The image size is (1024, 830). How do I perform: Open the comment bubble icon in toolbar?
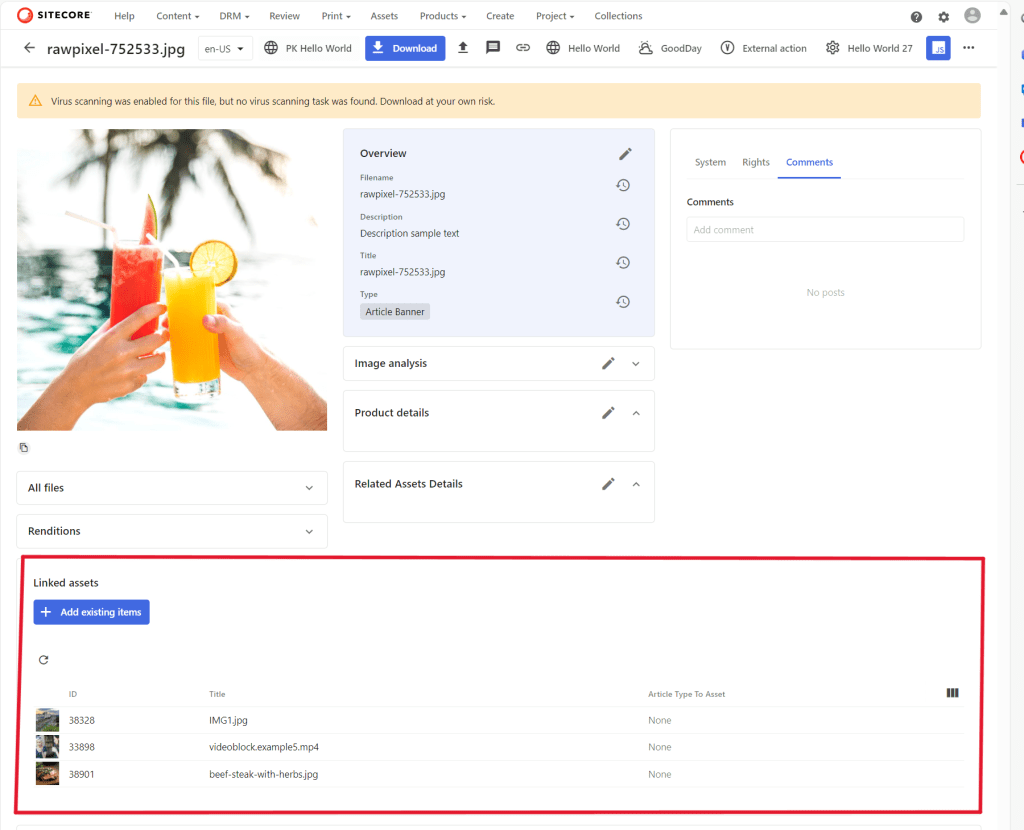tap(493, 48)
